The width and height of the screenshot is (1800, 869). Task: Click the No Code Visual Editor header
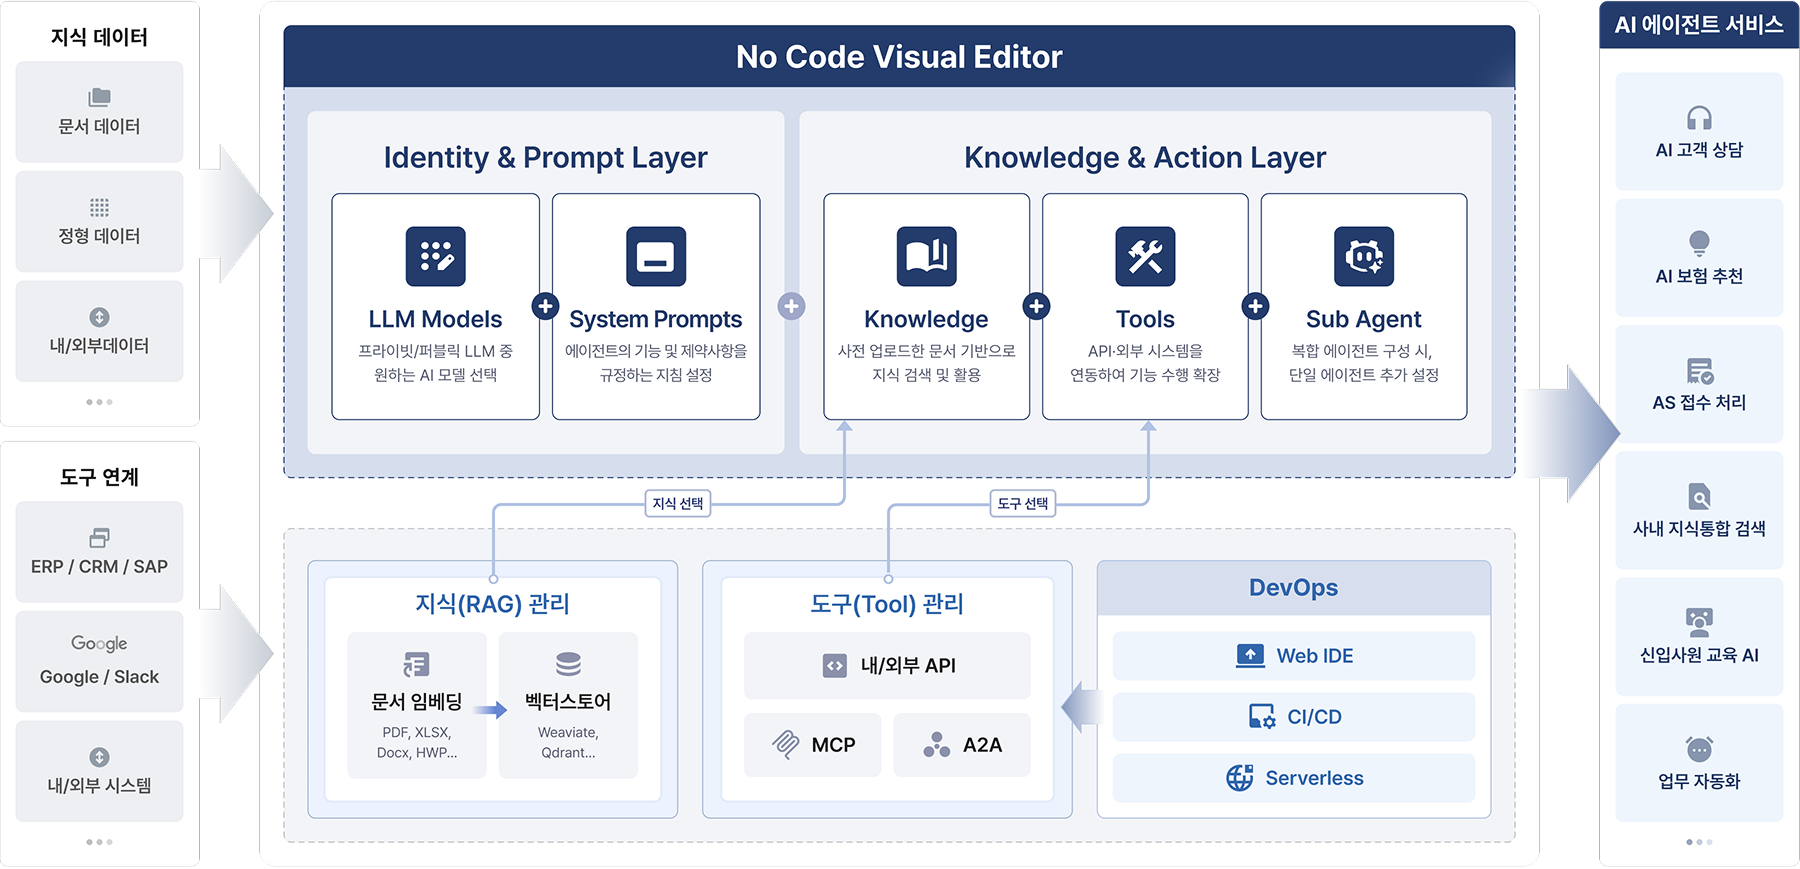click(x=899, y=57)
